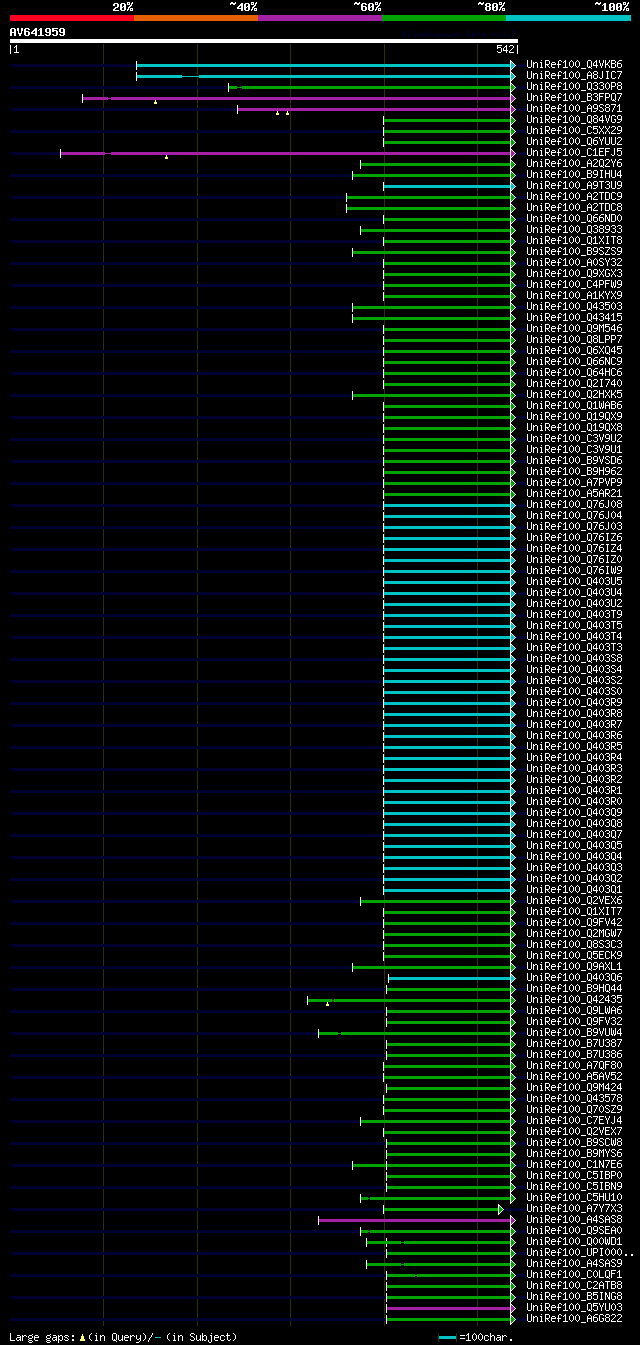The height and width of the screenshot is (1345, 640).
Task: Select hit label UniRef100_Q1WAB6
Action: point(574,406)
